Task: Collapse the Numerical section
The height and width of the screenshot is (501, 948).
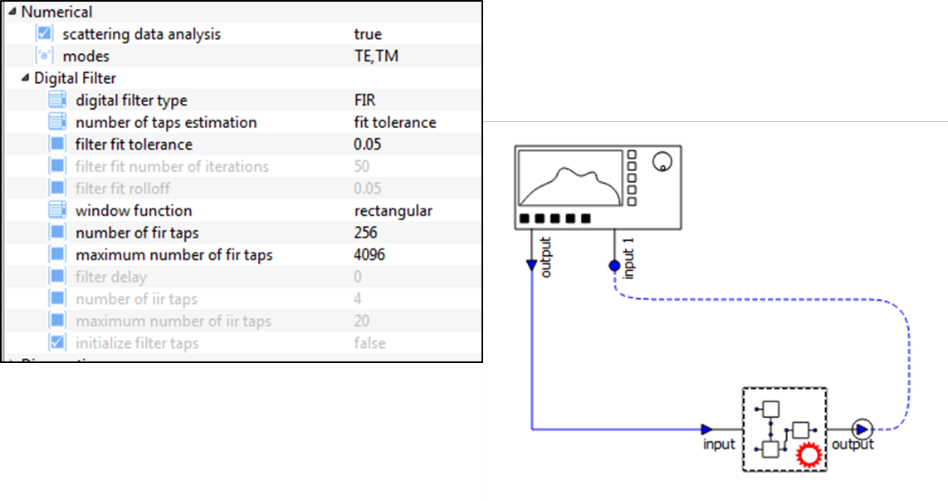Action: [12, 11]
